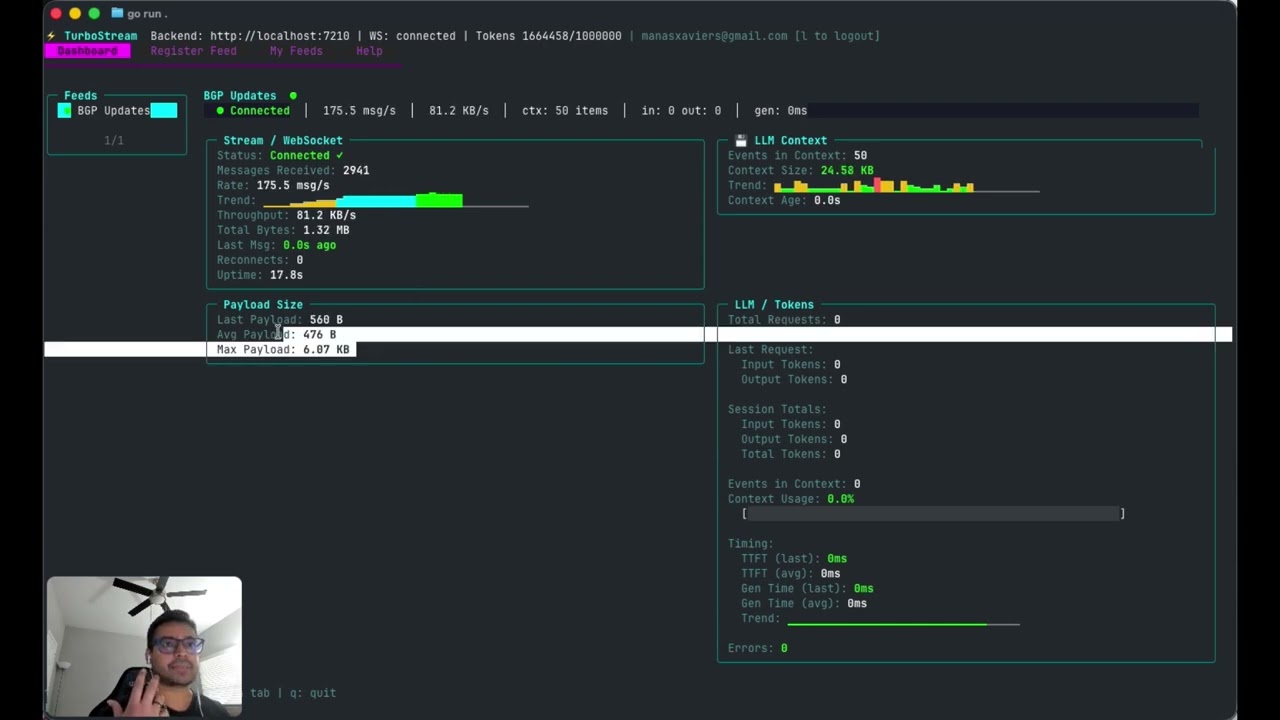Click the floppy disk icon of LLM Context
The height and width of the screenshot is (720, 1280).
click(x=741, y=141)
